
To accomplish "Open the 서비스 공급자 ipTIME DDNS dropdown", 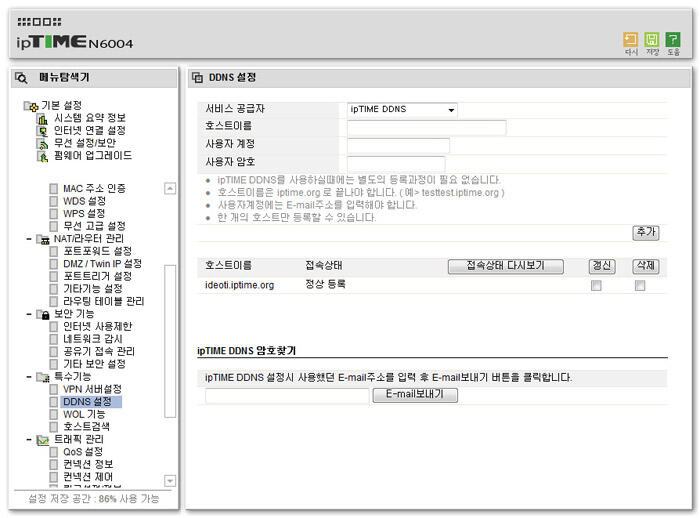I will [402, 109].
